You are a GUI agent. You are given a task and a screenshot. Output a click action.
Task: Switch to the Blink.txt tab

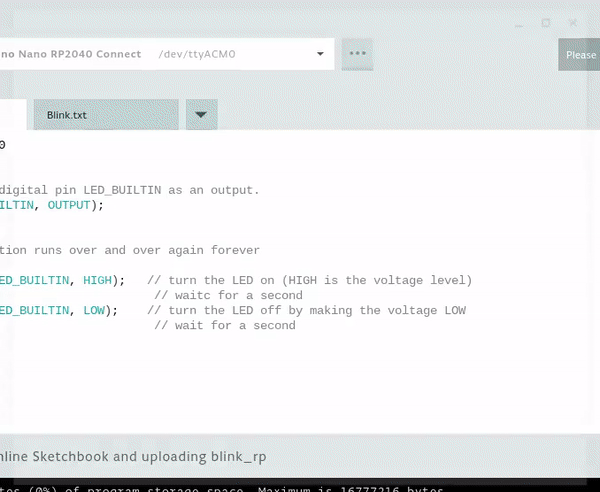pos(105,115)
